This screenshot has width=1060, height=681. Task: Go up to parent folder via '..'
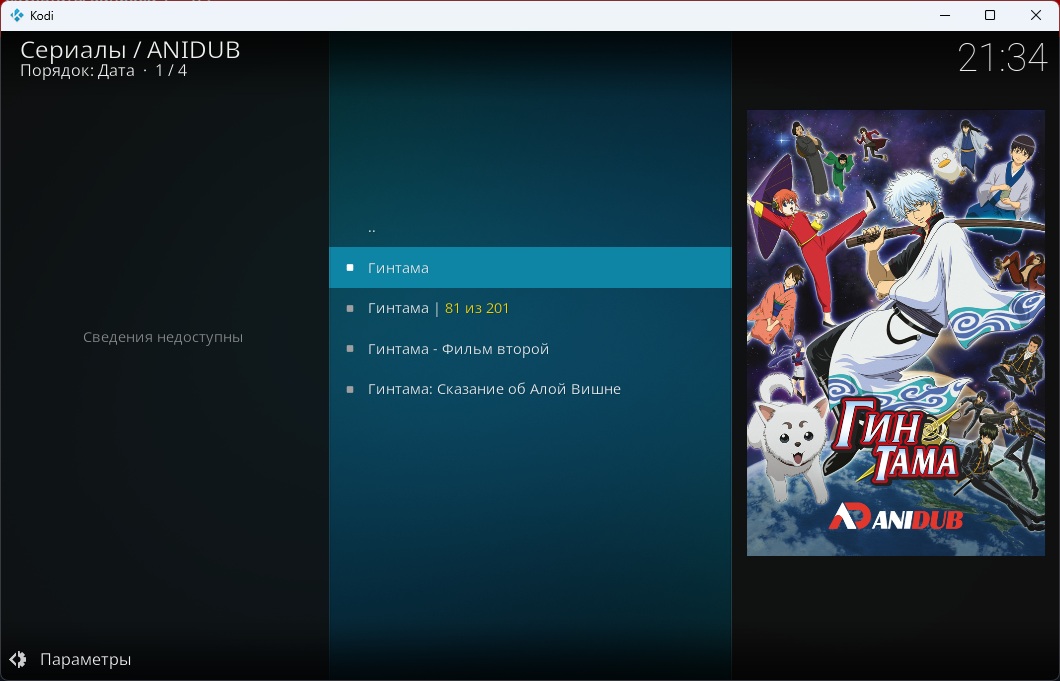pyautogui.click(x=530, y=228)
